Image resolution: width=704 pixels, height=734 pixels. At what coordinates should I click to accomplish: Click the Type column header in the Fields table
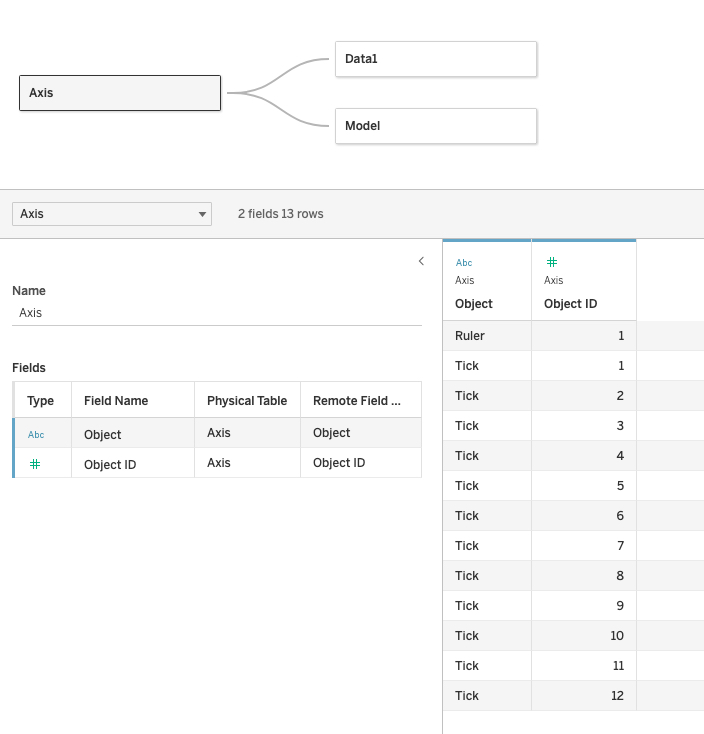click(43, 400)
